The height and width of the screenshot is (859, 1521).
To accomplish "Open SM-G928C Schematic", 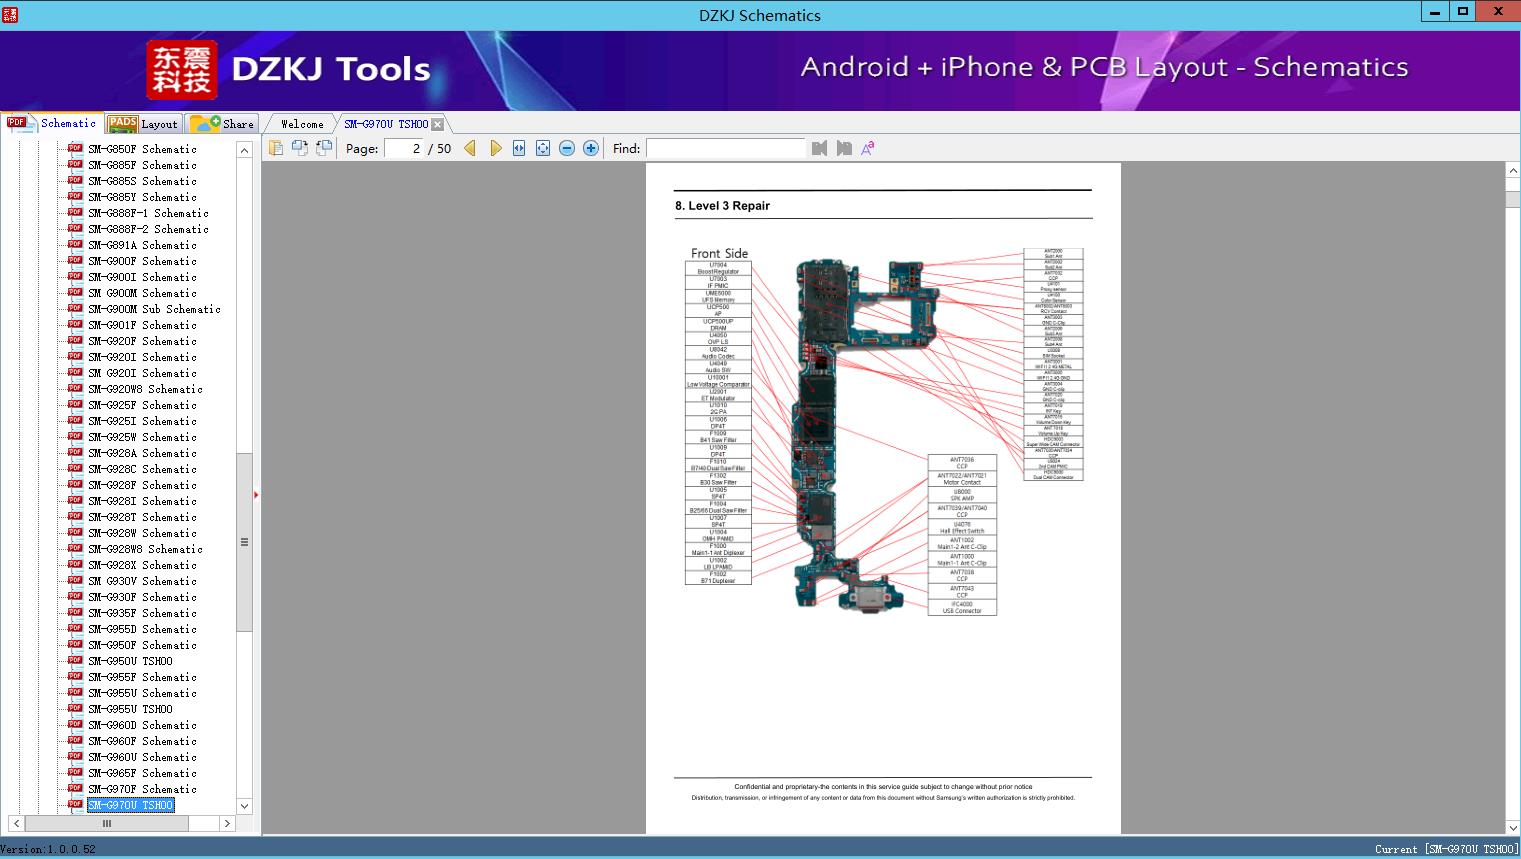I will [x=142, y=469].
